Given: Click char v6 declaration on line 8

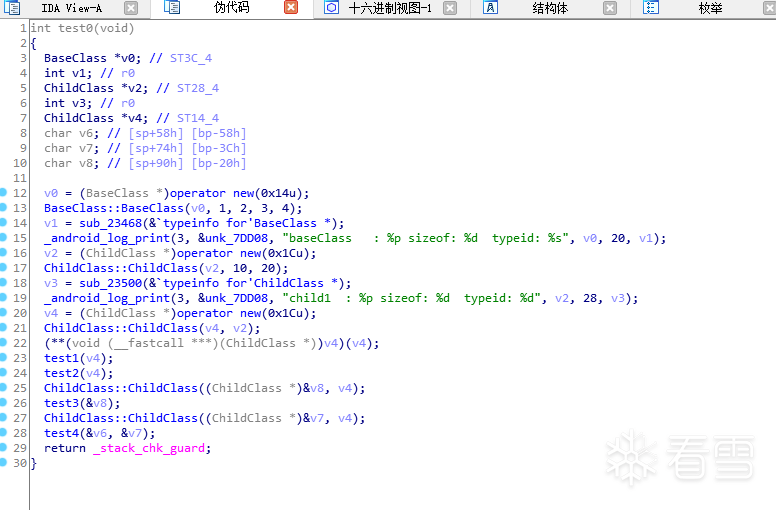Looking at the screenshot, I should [x=71, y=133].
